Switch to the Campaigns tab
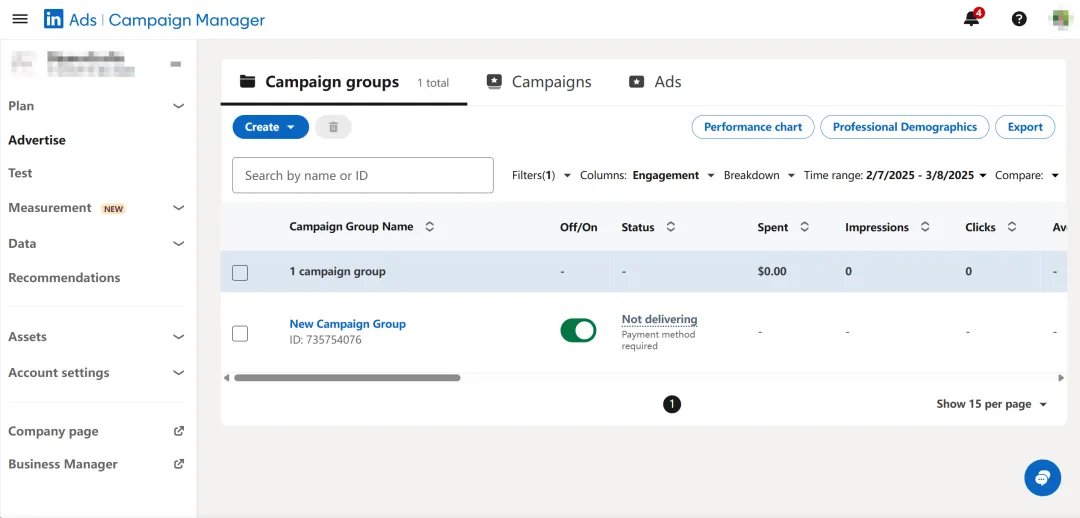 [539, 82]
